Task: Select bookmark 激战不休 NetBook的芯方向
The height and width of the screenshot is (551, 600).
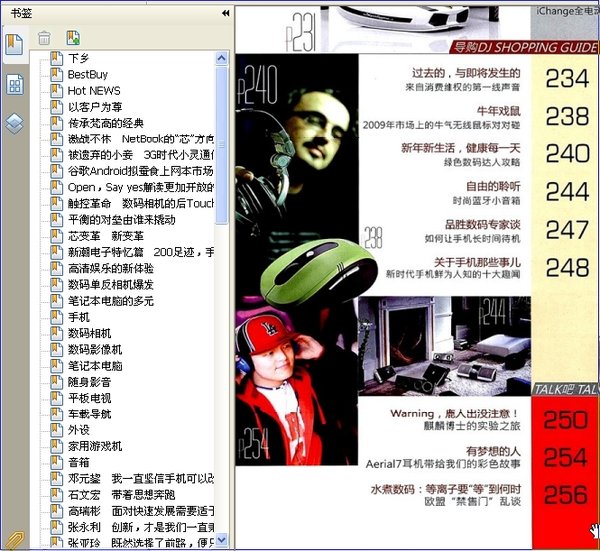Action: tap(141, 139)
